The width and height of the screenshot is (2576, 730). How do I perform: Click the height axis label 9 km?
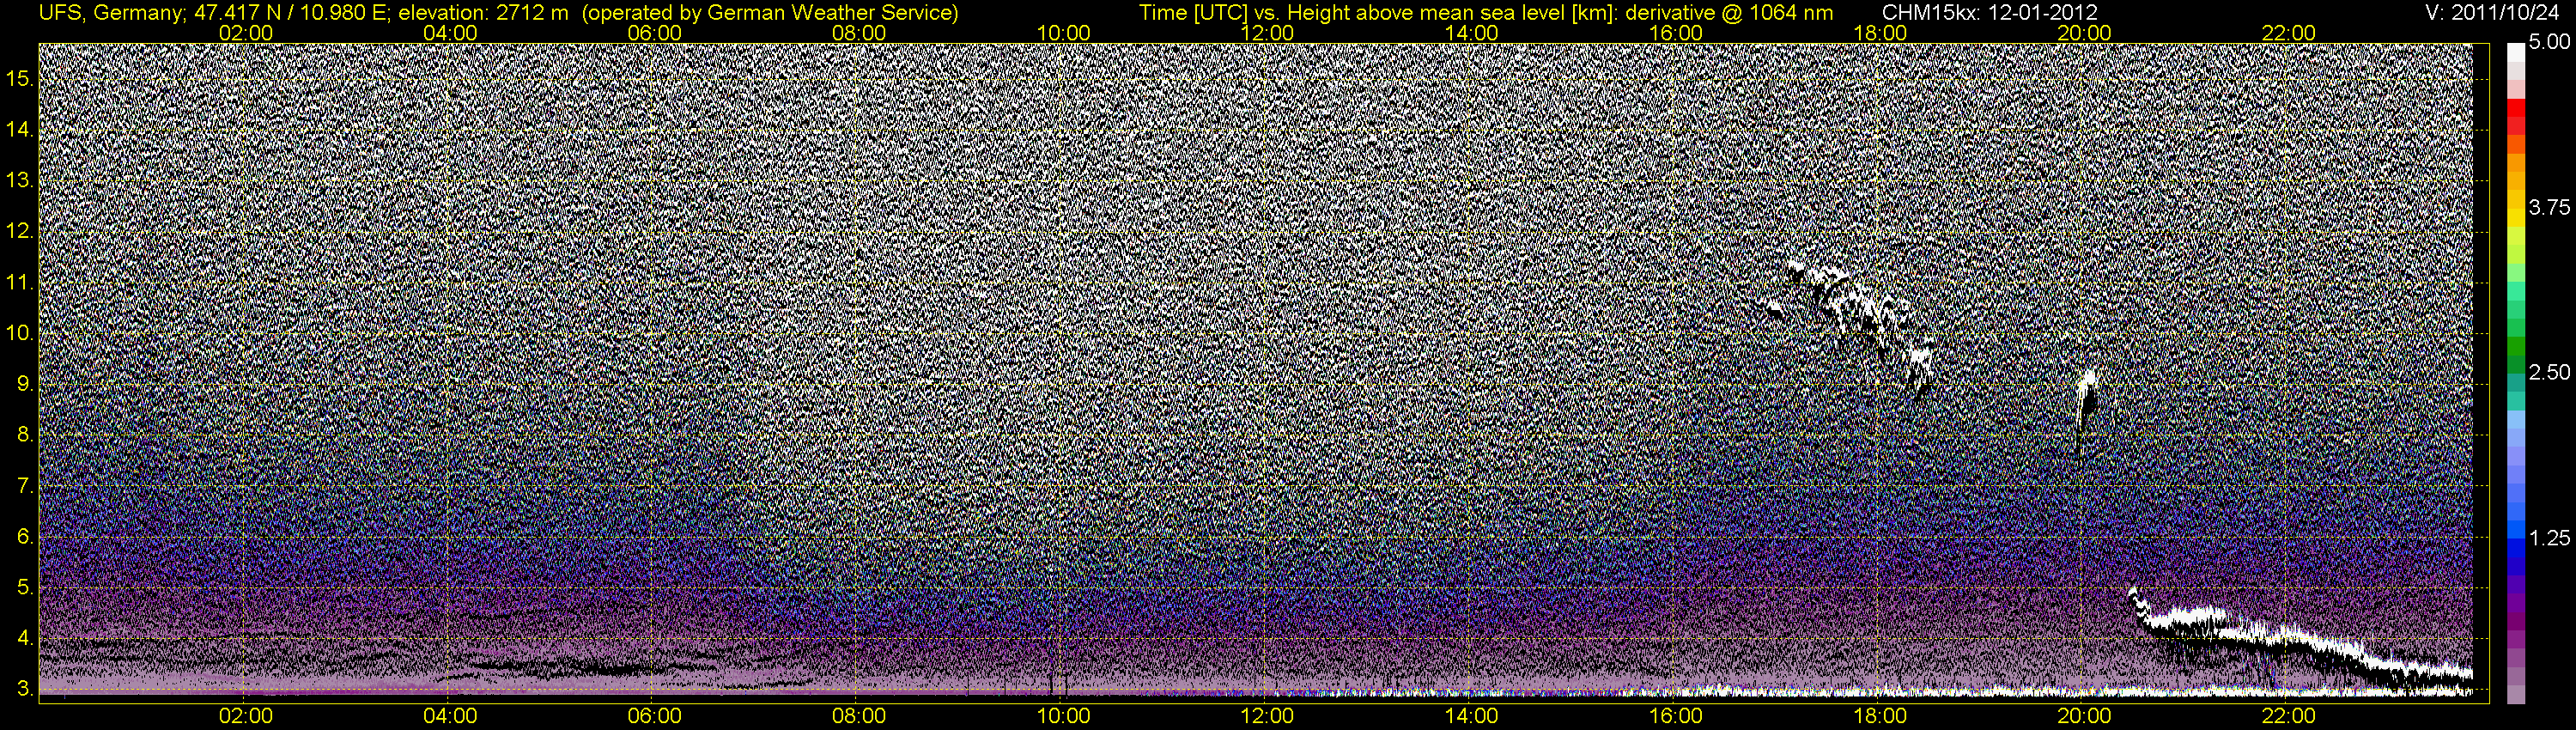pyautogui.click(x=25, y=384)
